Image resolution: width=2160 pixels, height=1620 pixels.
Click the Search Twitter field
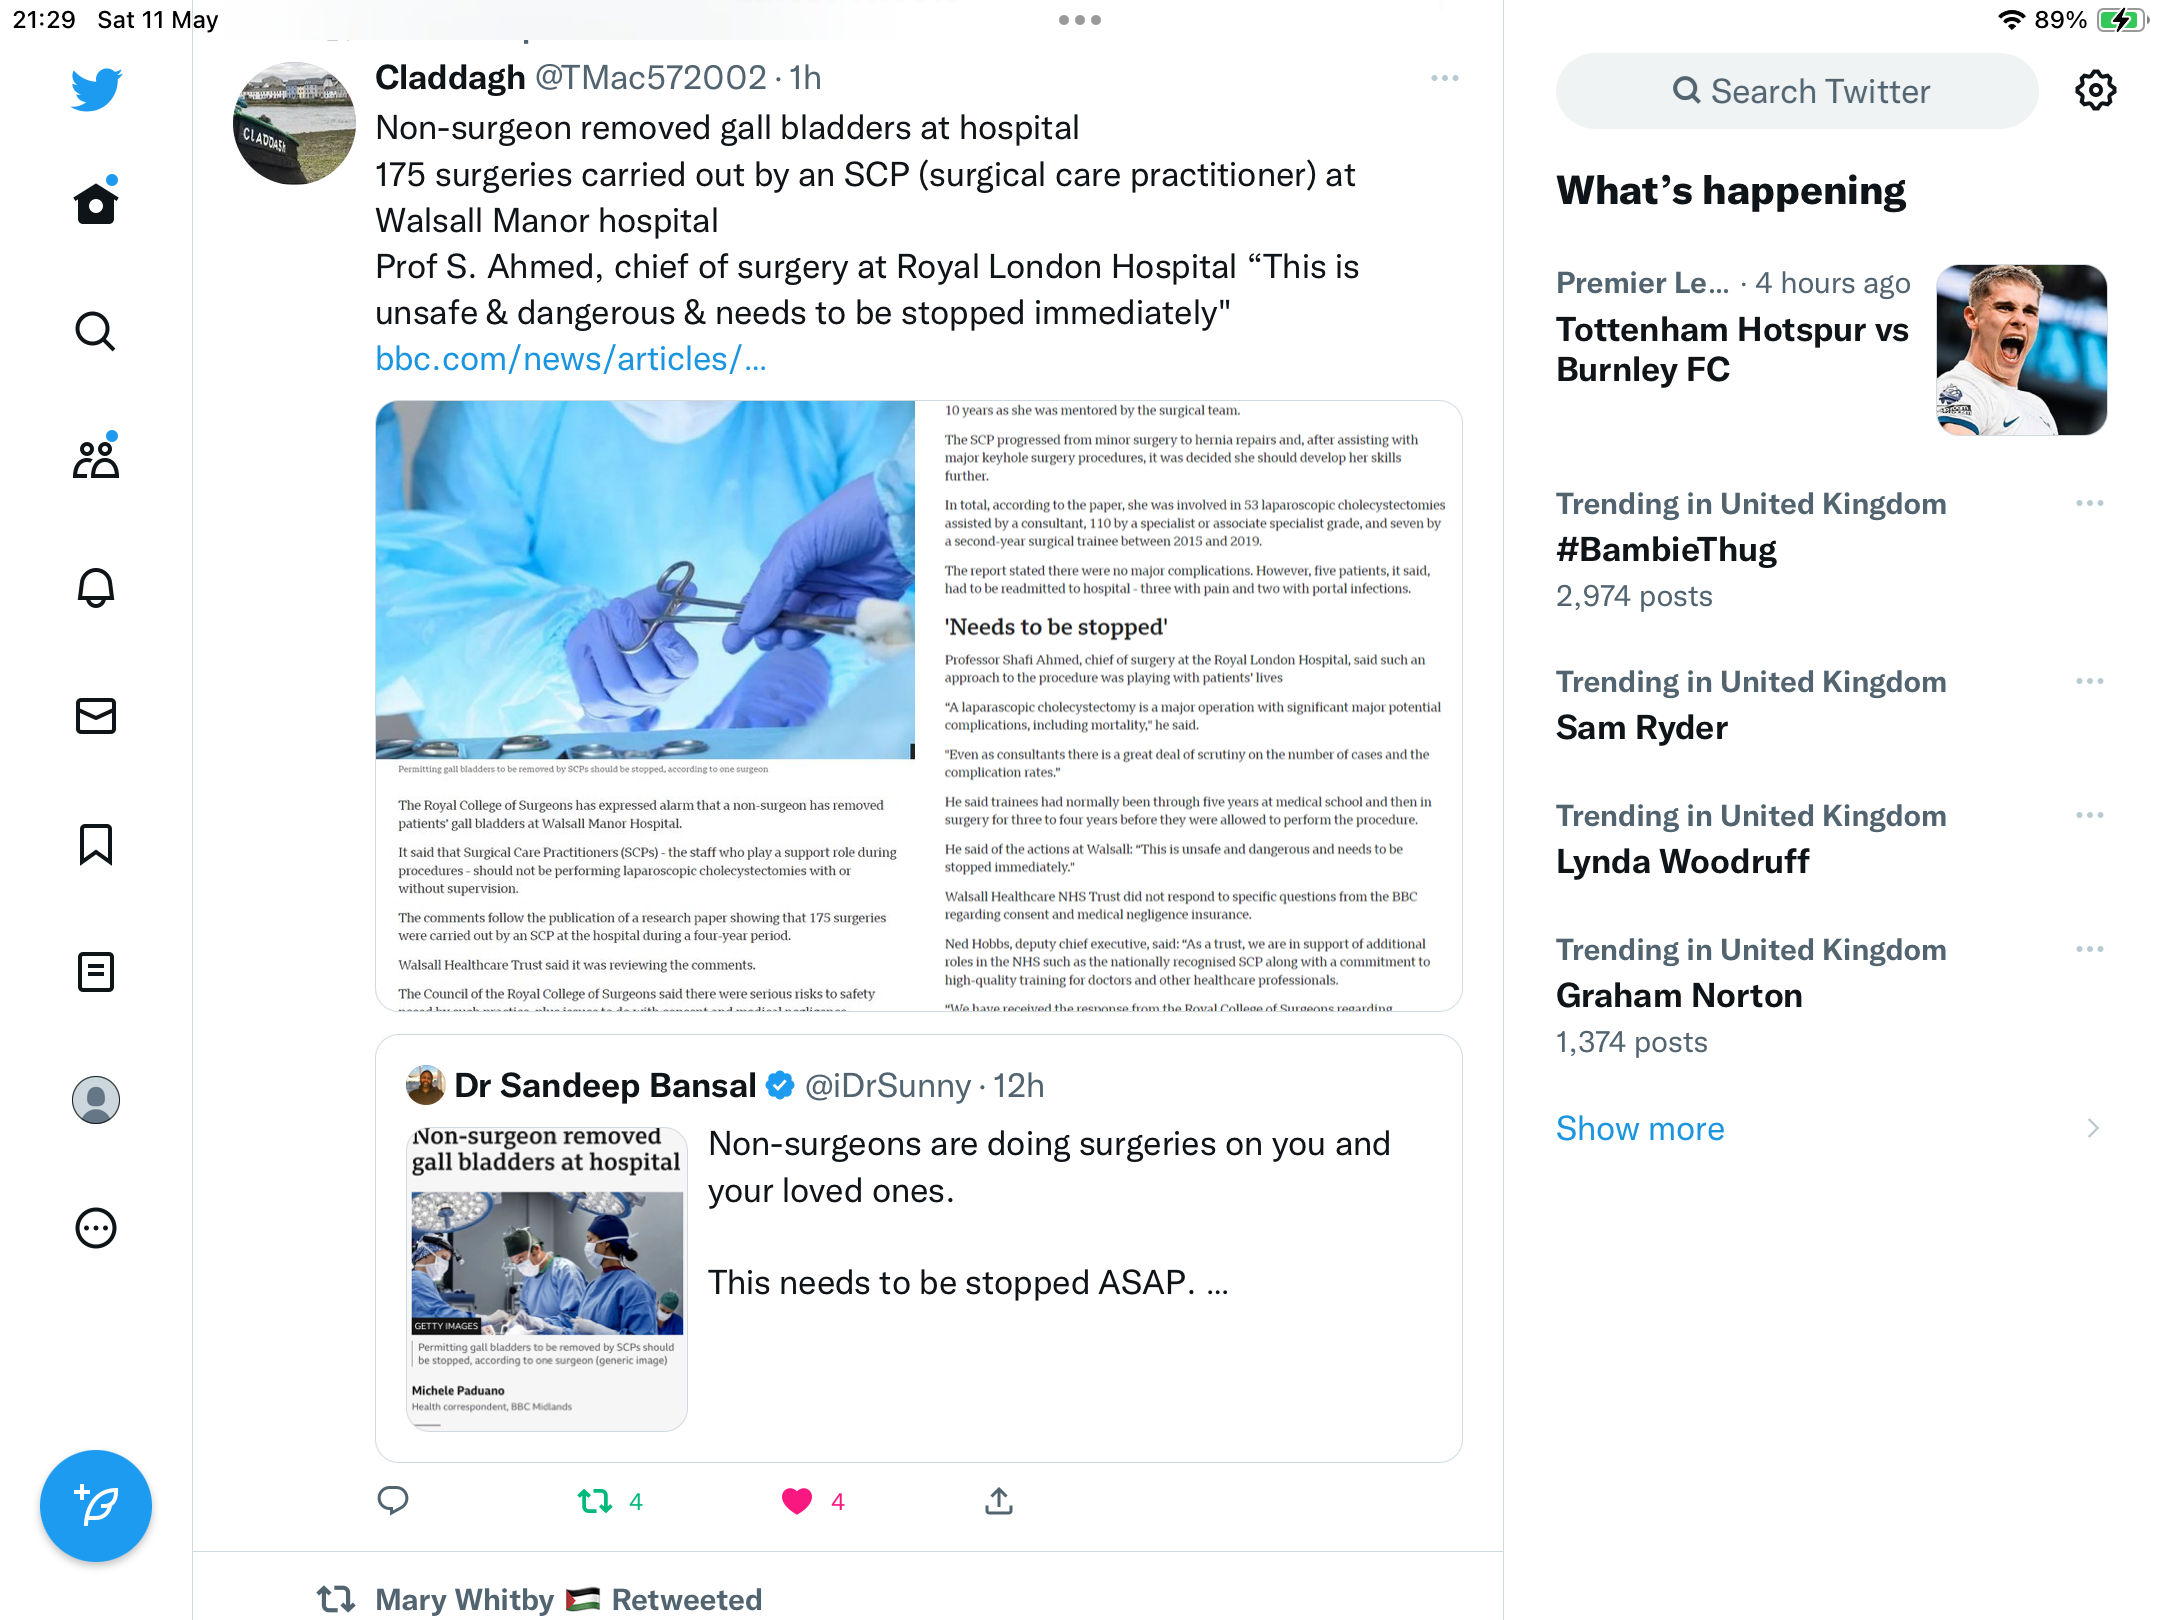coord(1797,91)
